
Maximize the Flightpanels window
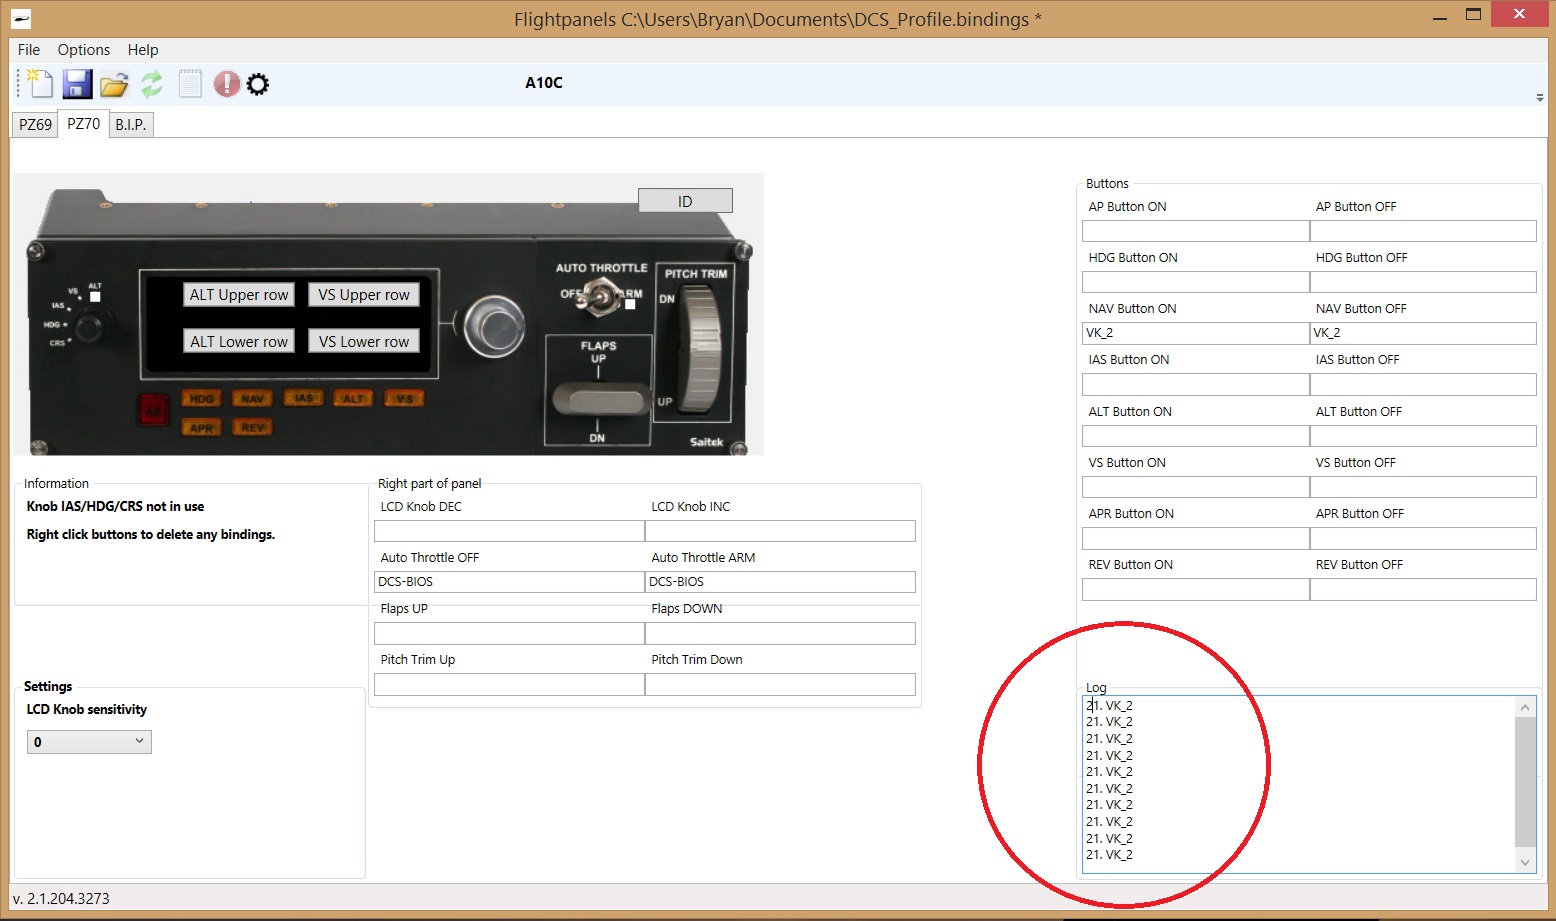pos(1473,15)
